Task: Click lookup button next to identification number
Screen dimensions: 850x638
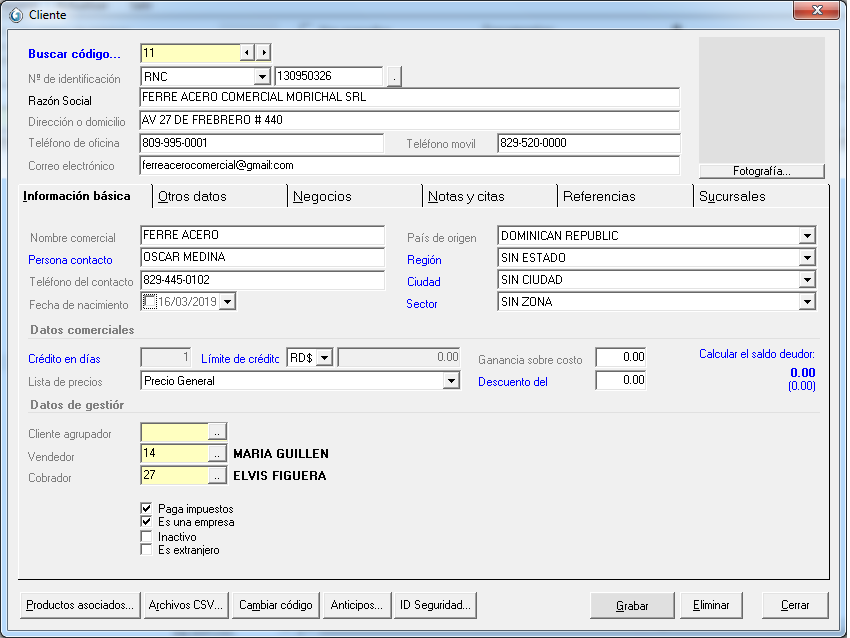Action: (394, 77)
